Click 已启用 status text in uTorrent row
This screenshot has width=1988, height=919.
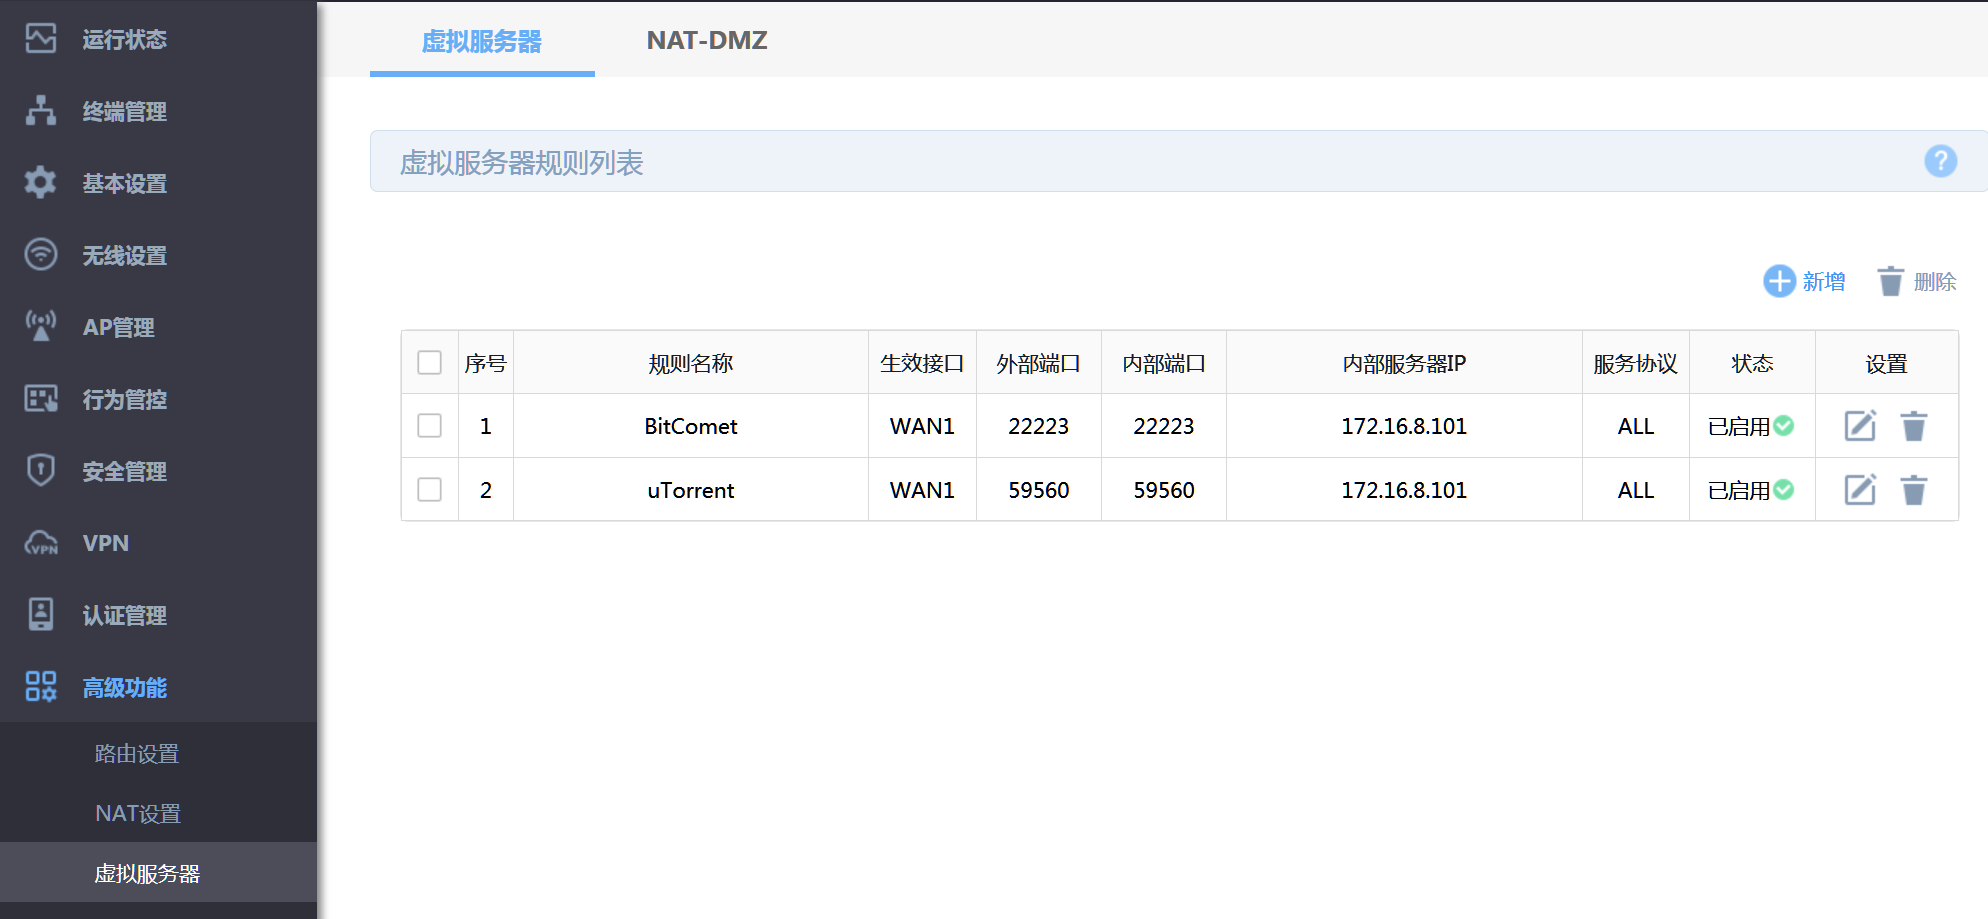coord(1739,491)
